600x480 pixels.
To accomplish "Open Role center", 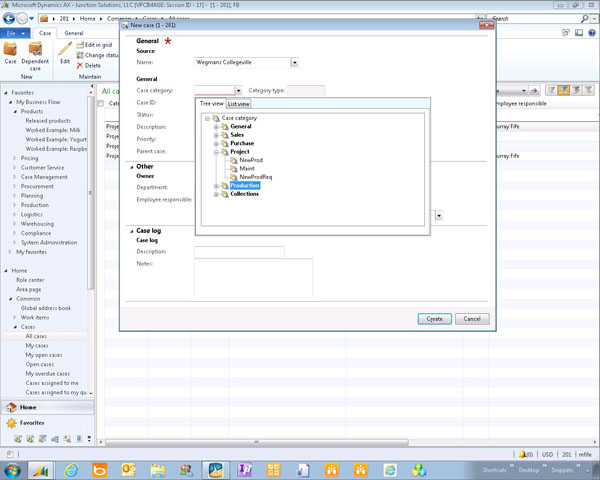I will click(30, 280).
